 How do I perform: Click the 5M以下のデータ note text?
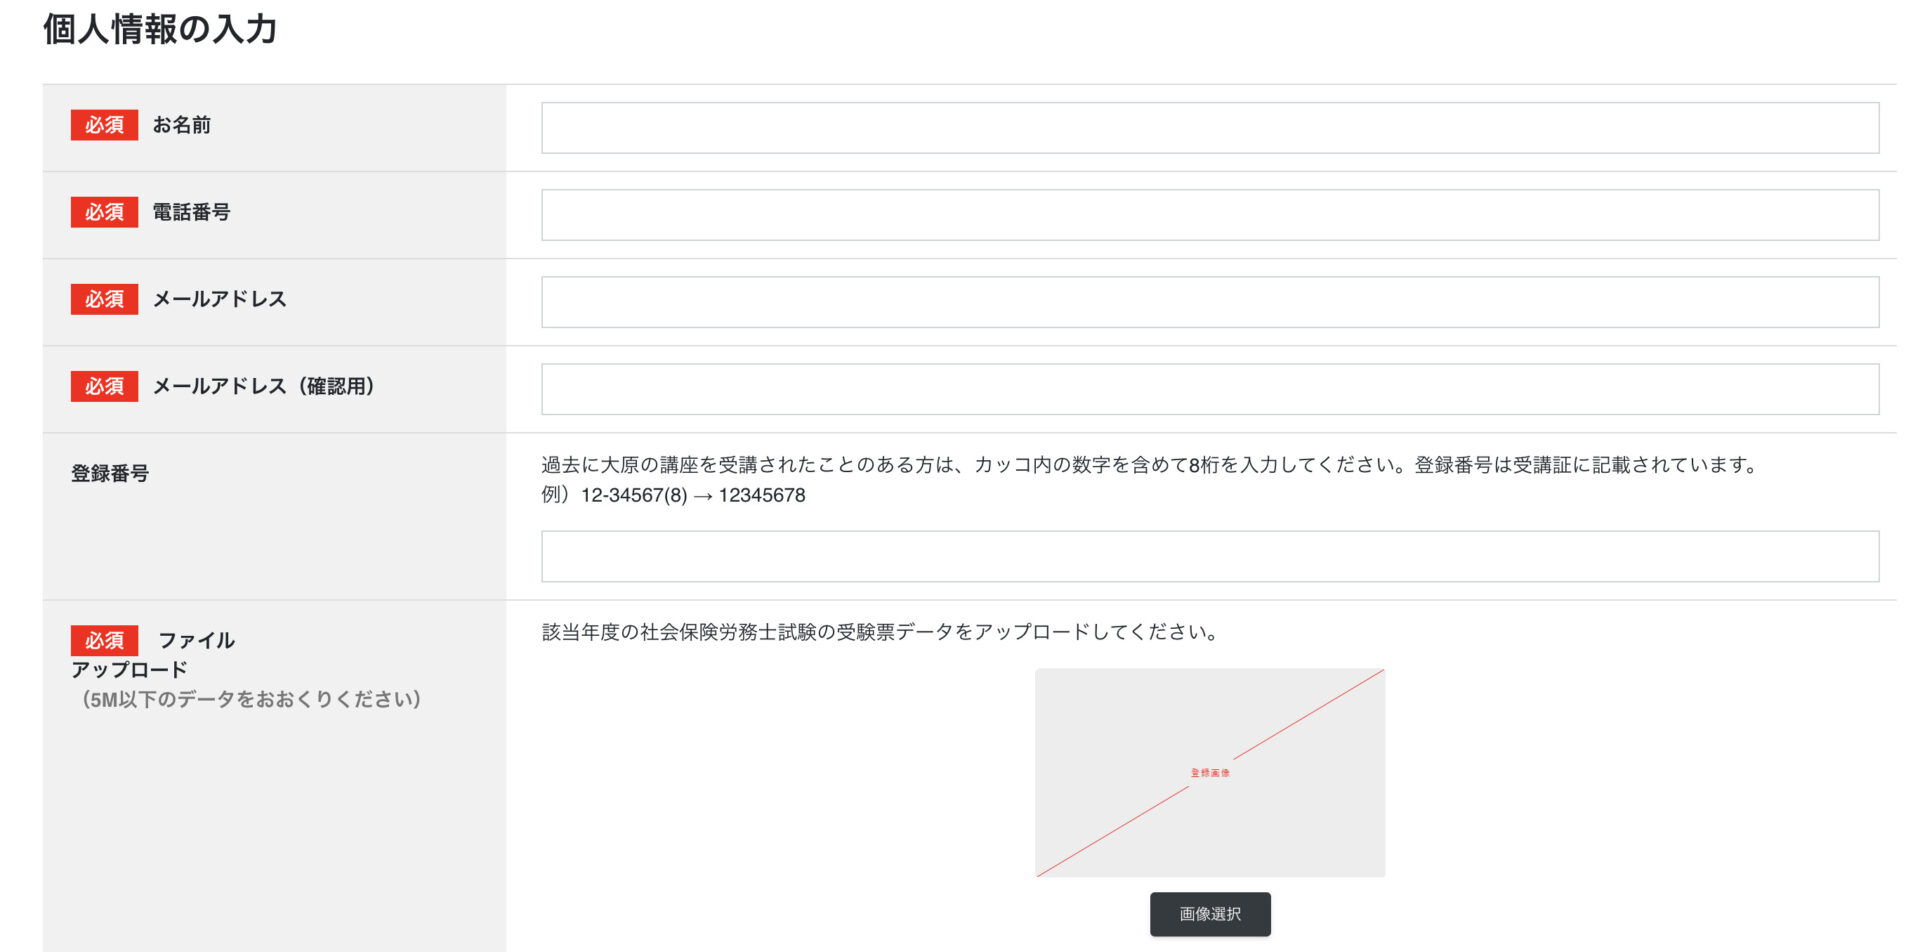[251, 699]
